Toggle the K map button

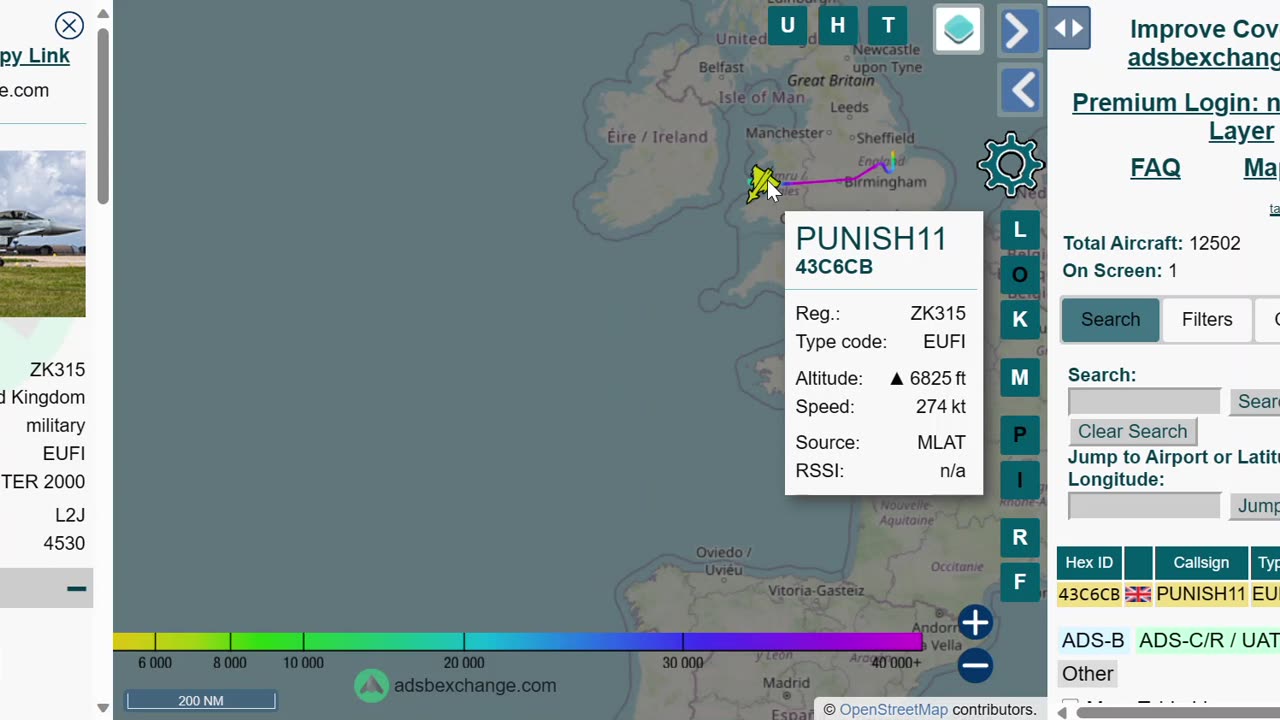coord(1020,320)
